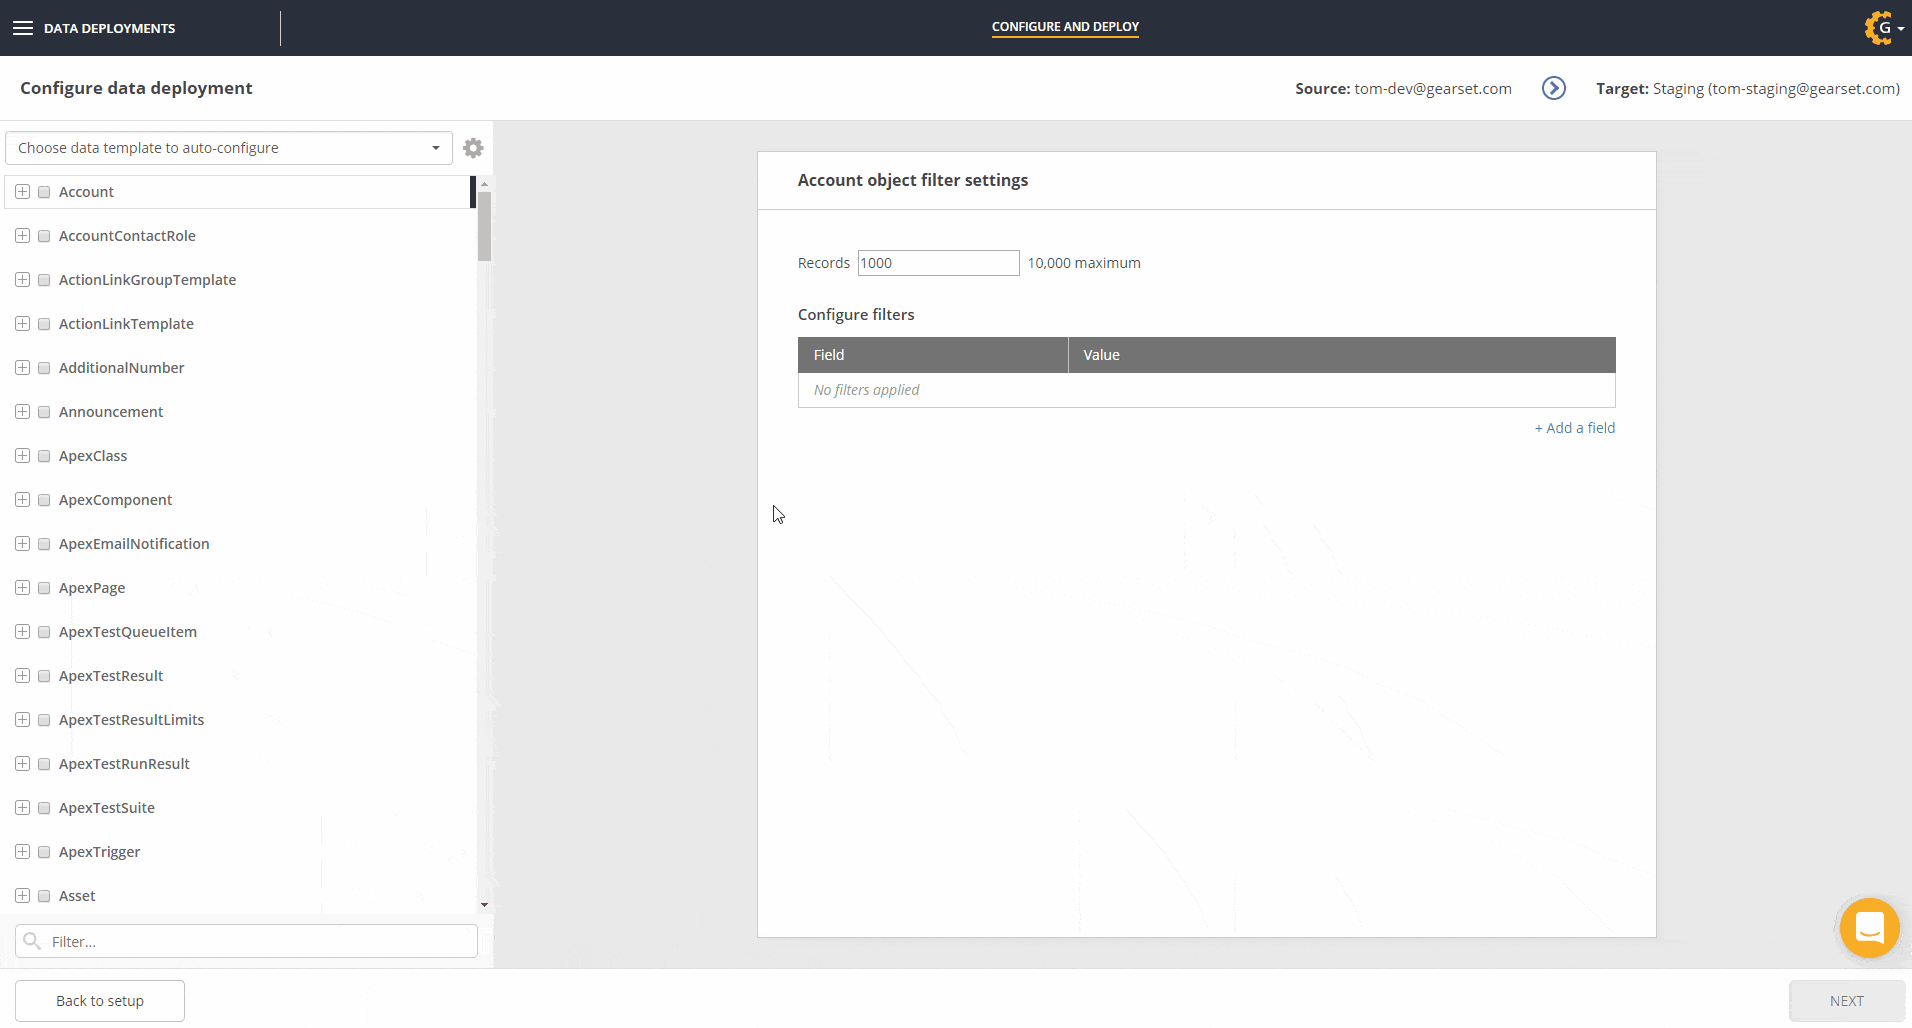Click the Gearset account logo icon
This screenshot has height=1028, width=1912.
click(x=1879, y=28)
